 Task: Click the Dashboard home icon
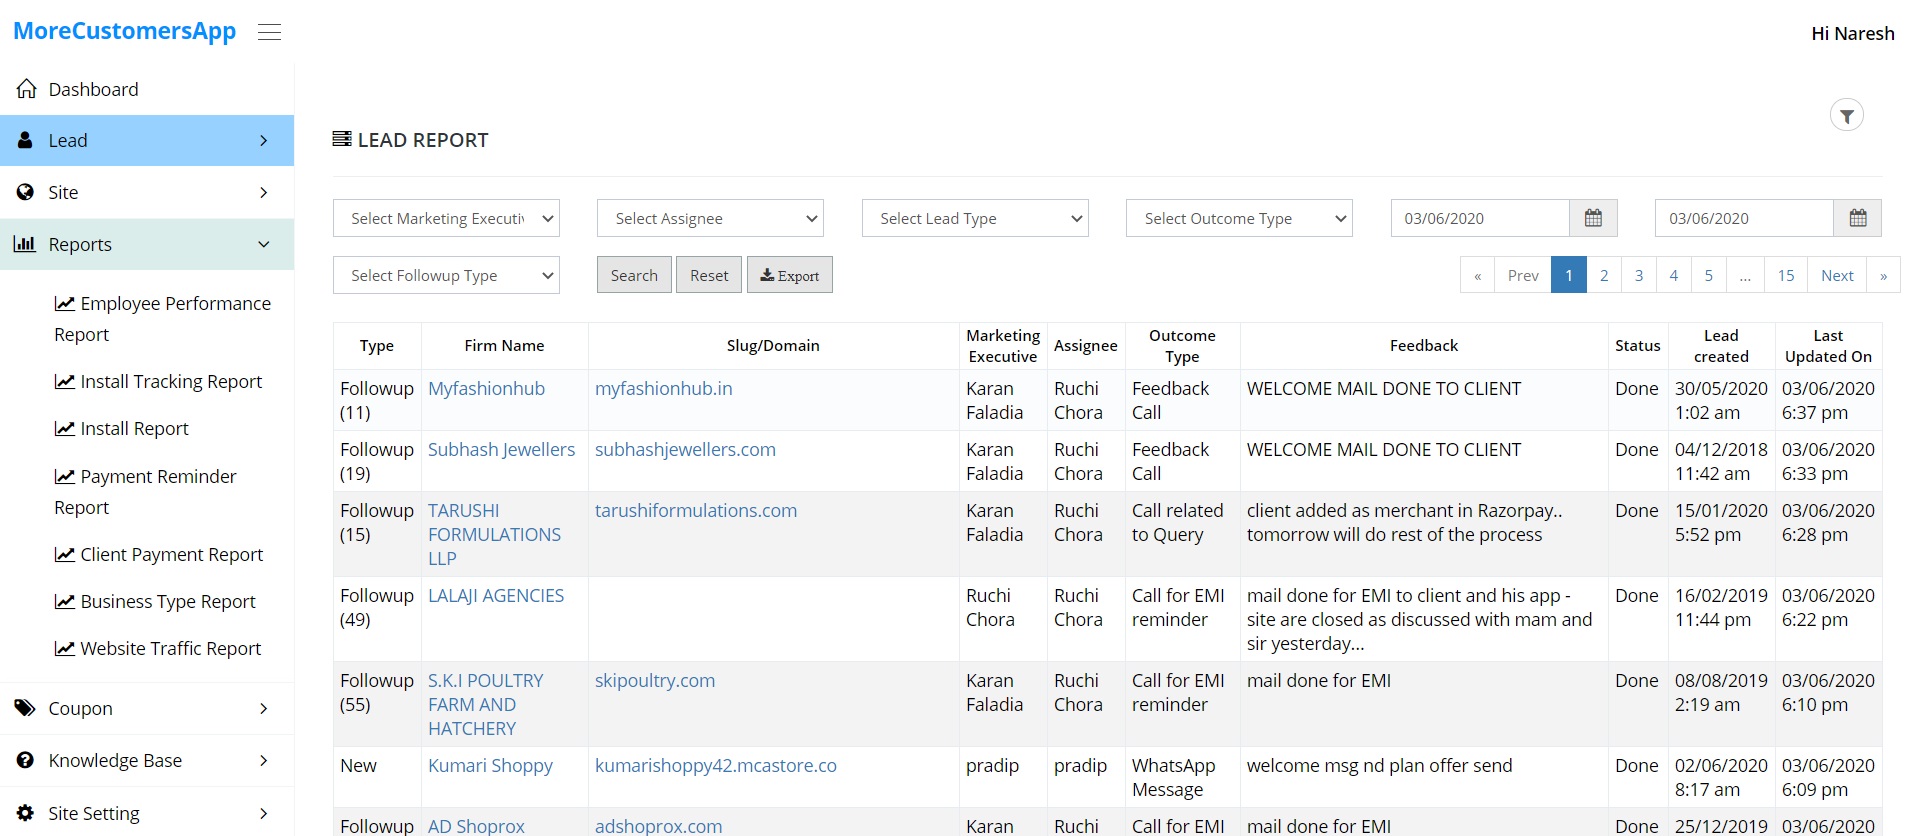(26, 89)
